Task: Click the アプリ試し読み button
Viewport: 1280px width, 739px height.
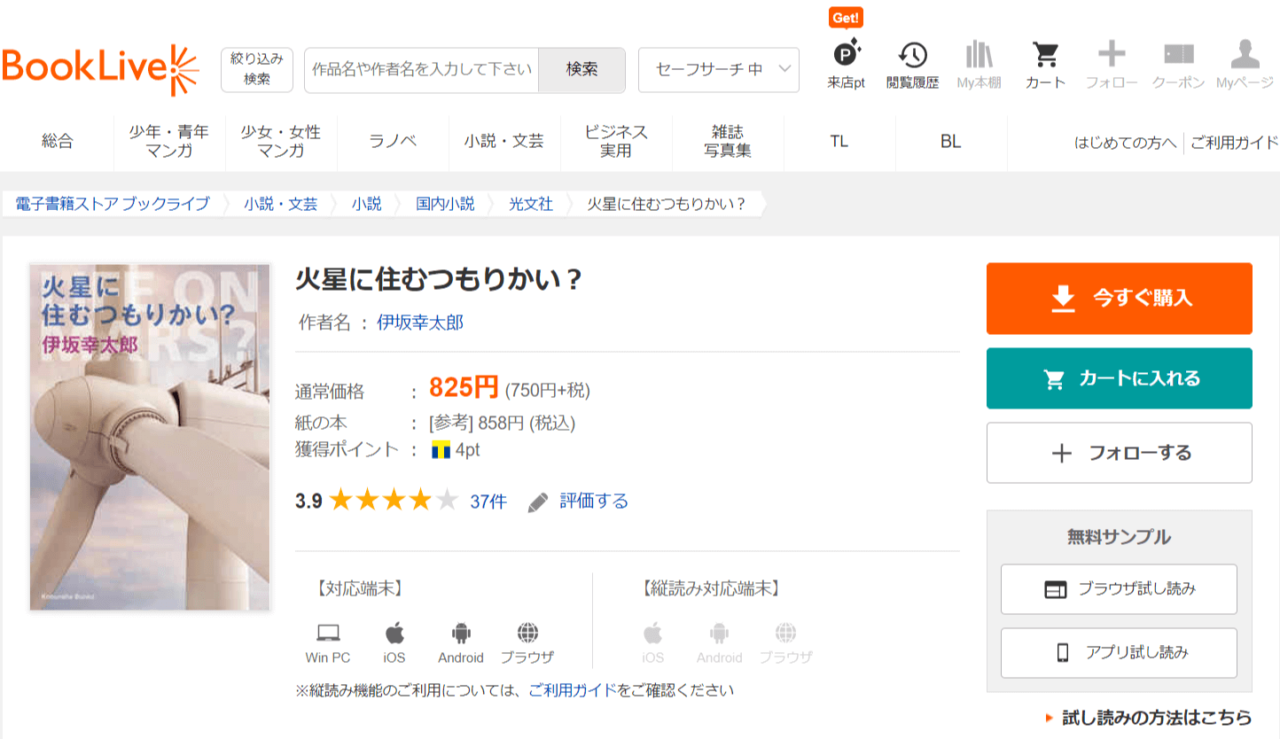Action: (x=1119, y=653)
